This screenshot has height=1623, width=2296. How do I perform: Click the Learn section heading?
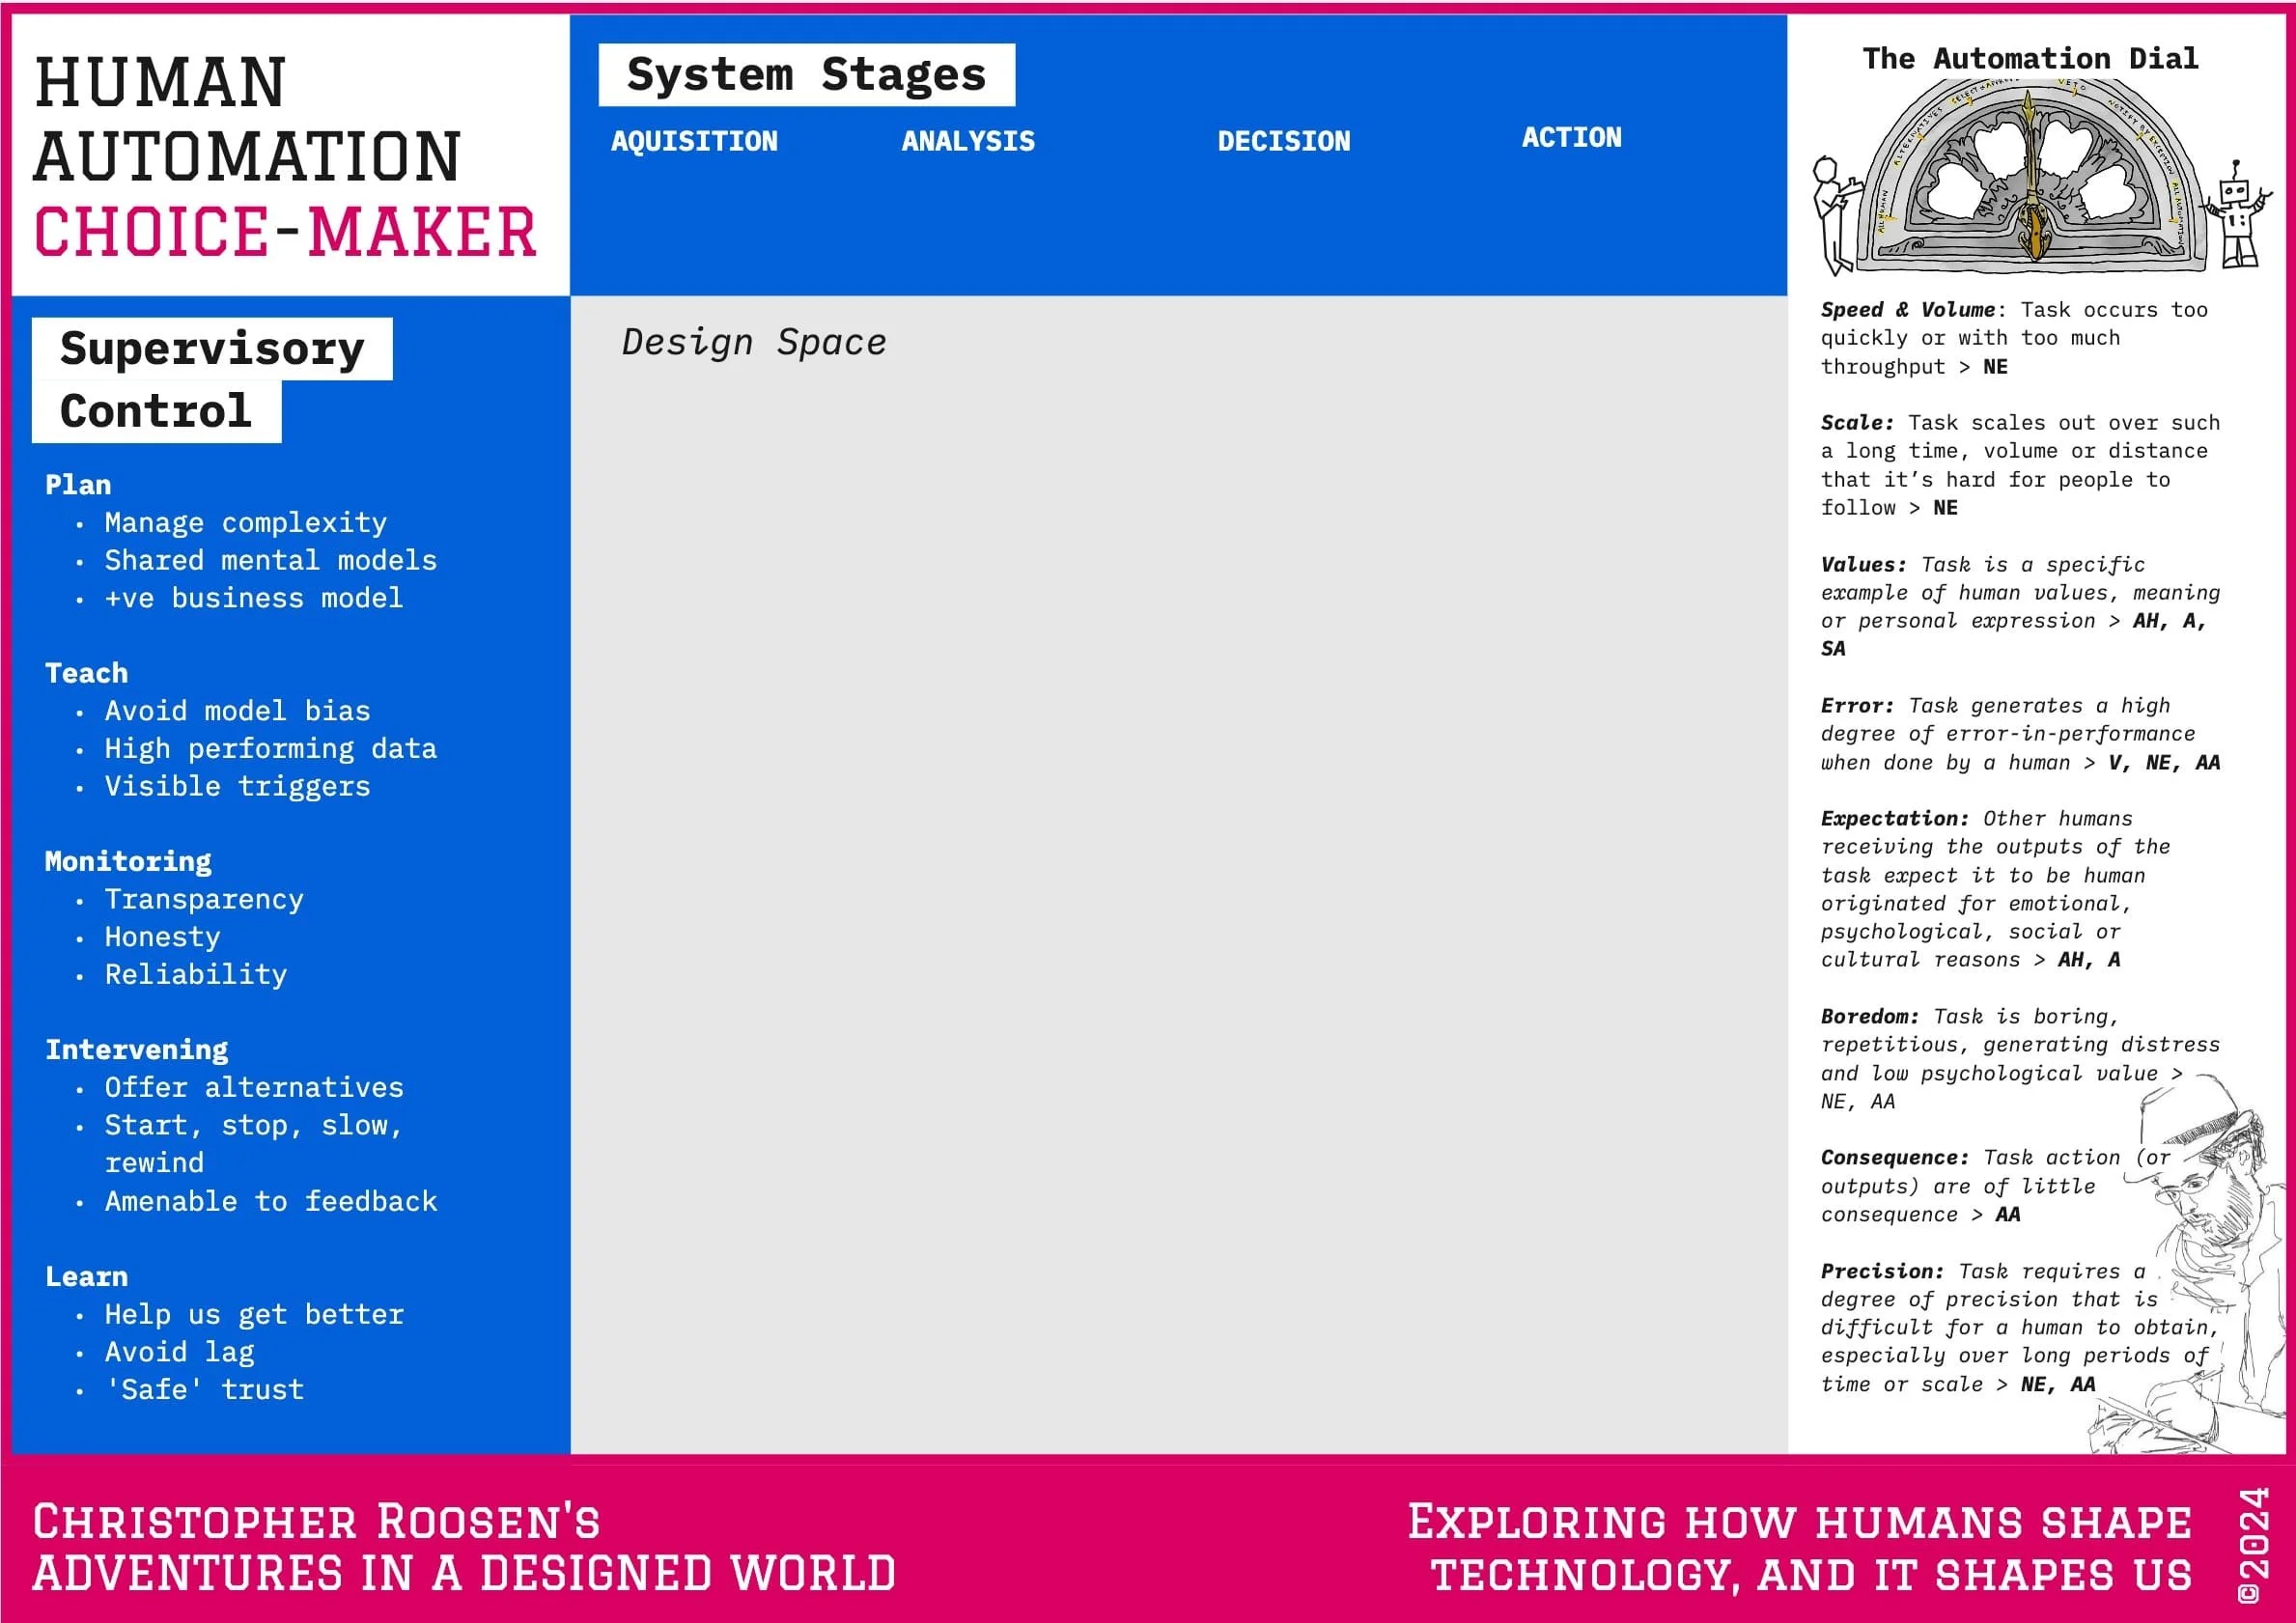click(86, 1276)
